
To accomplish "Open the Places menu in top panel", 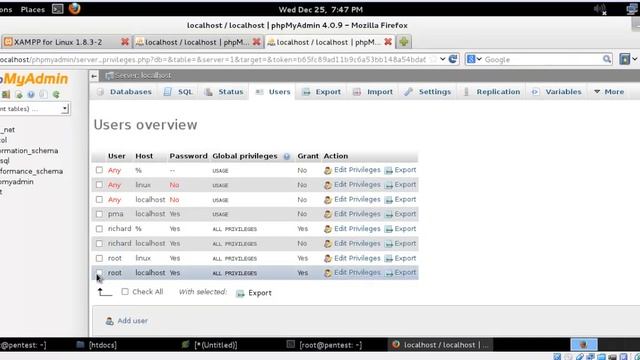I will (x=33, y=9).
